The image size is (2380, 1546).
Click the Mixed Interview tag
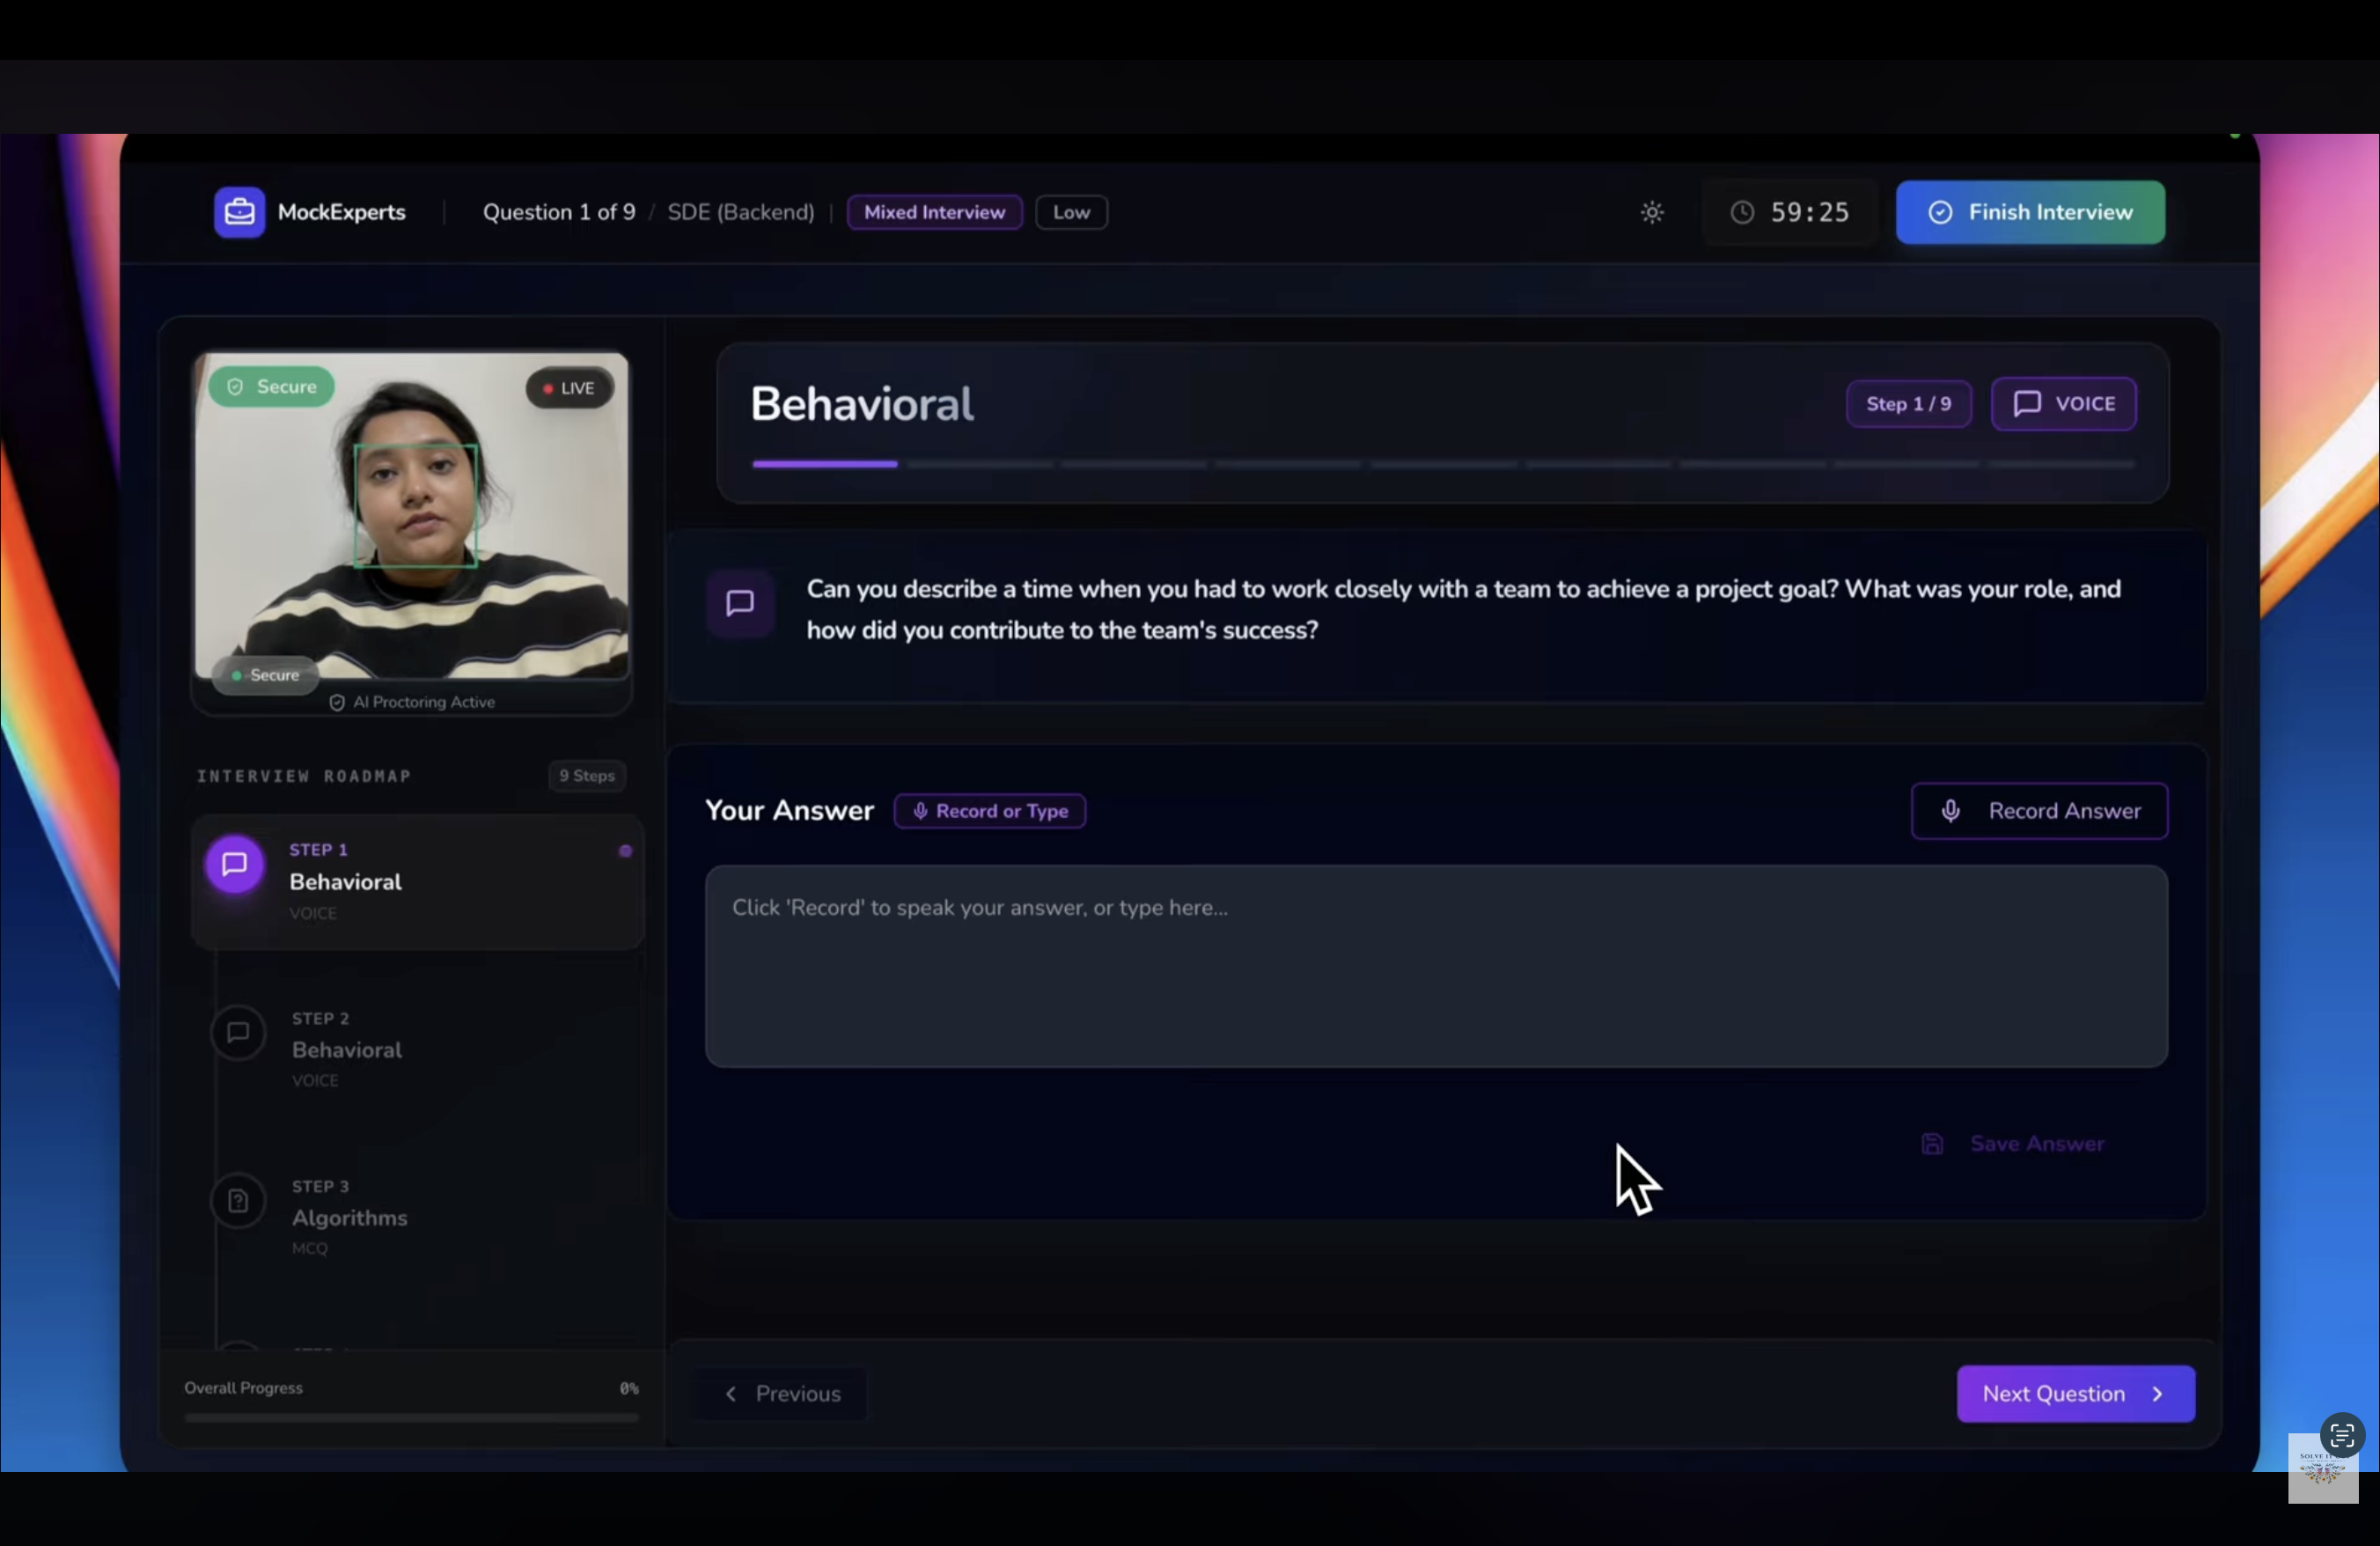934,212
